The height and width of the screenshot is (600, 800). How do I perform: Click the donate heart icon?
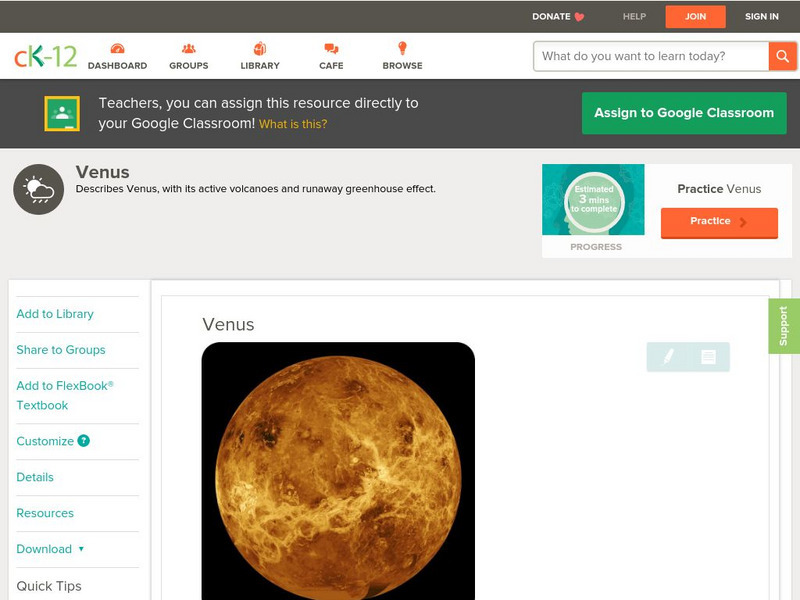(x=577, y=16)
